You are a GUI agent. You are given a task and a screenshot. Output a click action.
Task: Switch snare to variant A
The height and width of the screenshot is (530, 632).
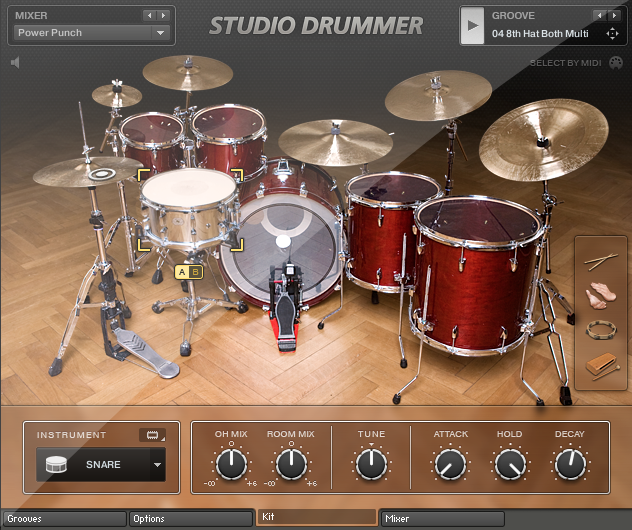[182, 271]
